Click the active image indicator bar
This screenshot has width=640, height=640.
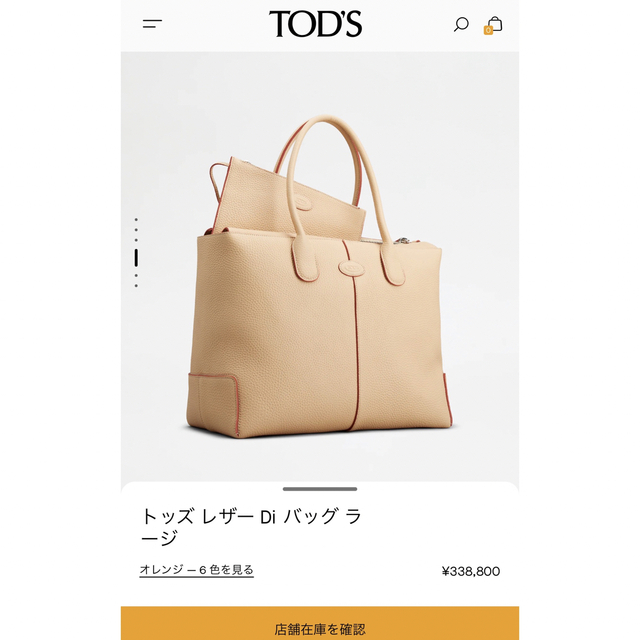pos(136,258)
